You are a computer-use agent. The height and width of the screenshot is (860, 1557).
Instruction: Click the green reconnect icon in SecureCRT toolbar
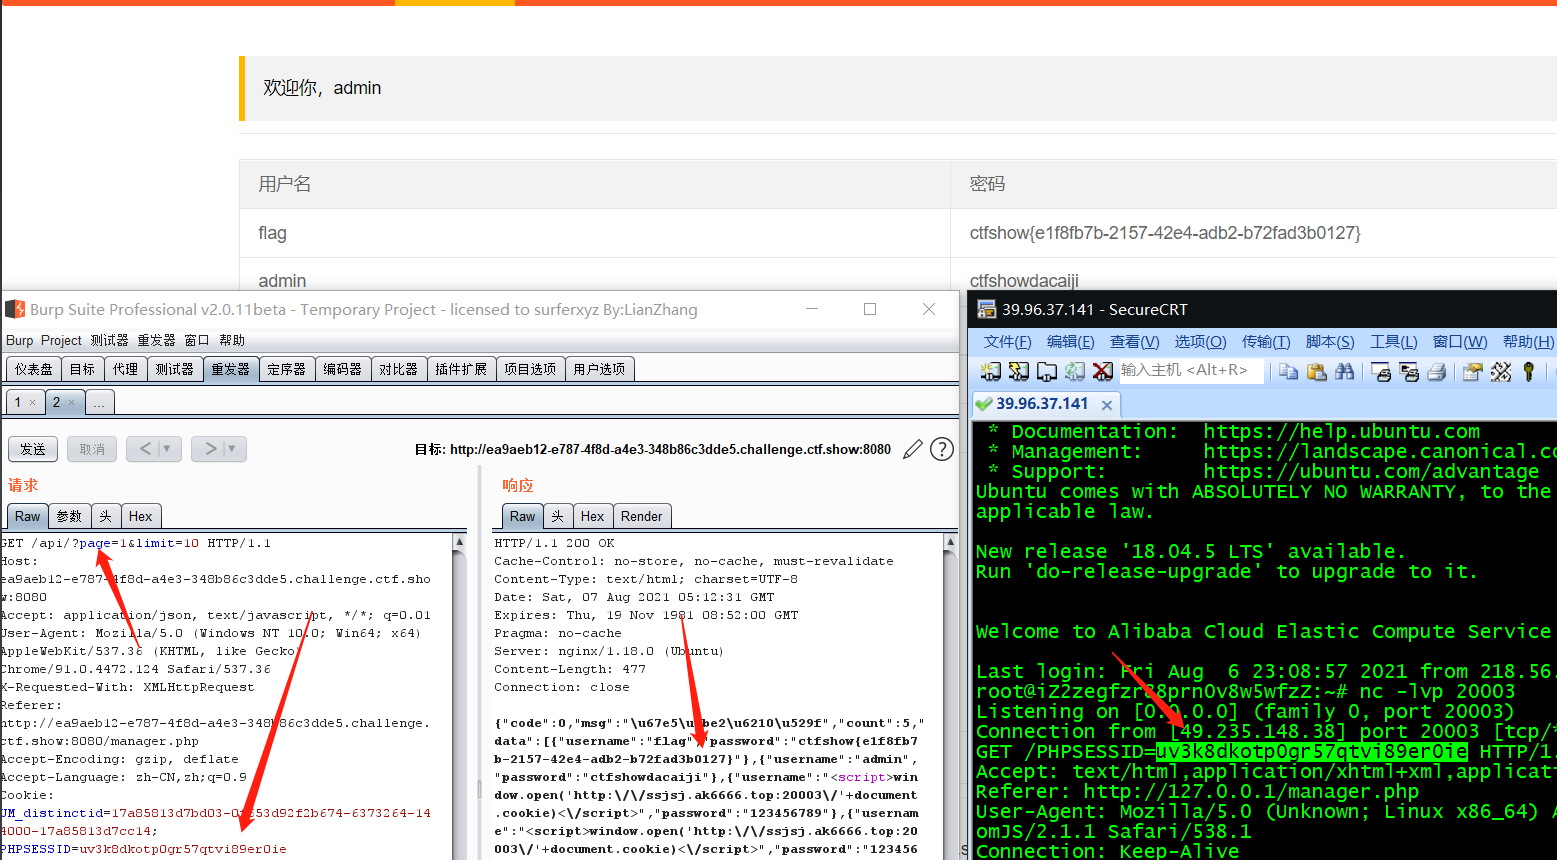(1075, 371)
